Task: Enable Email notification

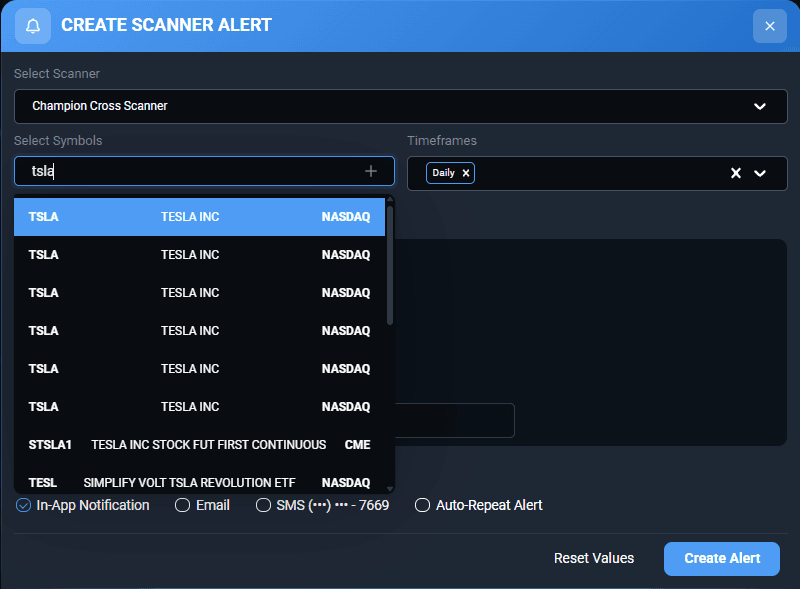Action: [x=202, y=505]
